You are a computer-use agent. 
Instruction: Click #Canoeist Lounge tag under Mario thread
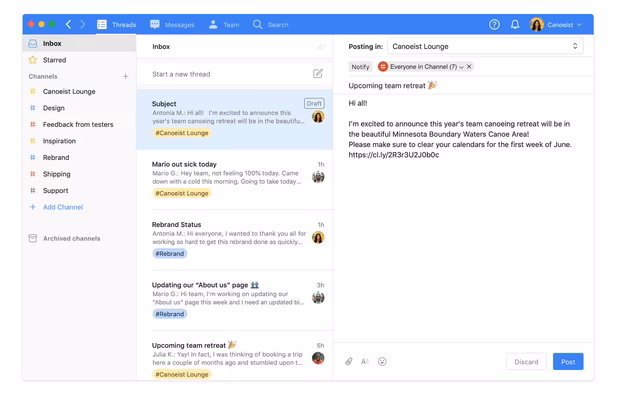point(182,193)
